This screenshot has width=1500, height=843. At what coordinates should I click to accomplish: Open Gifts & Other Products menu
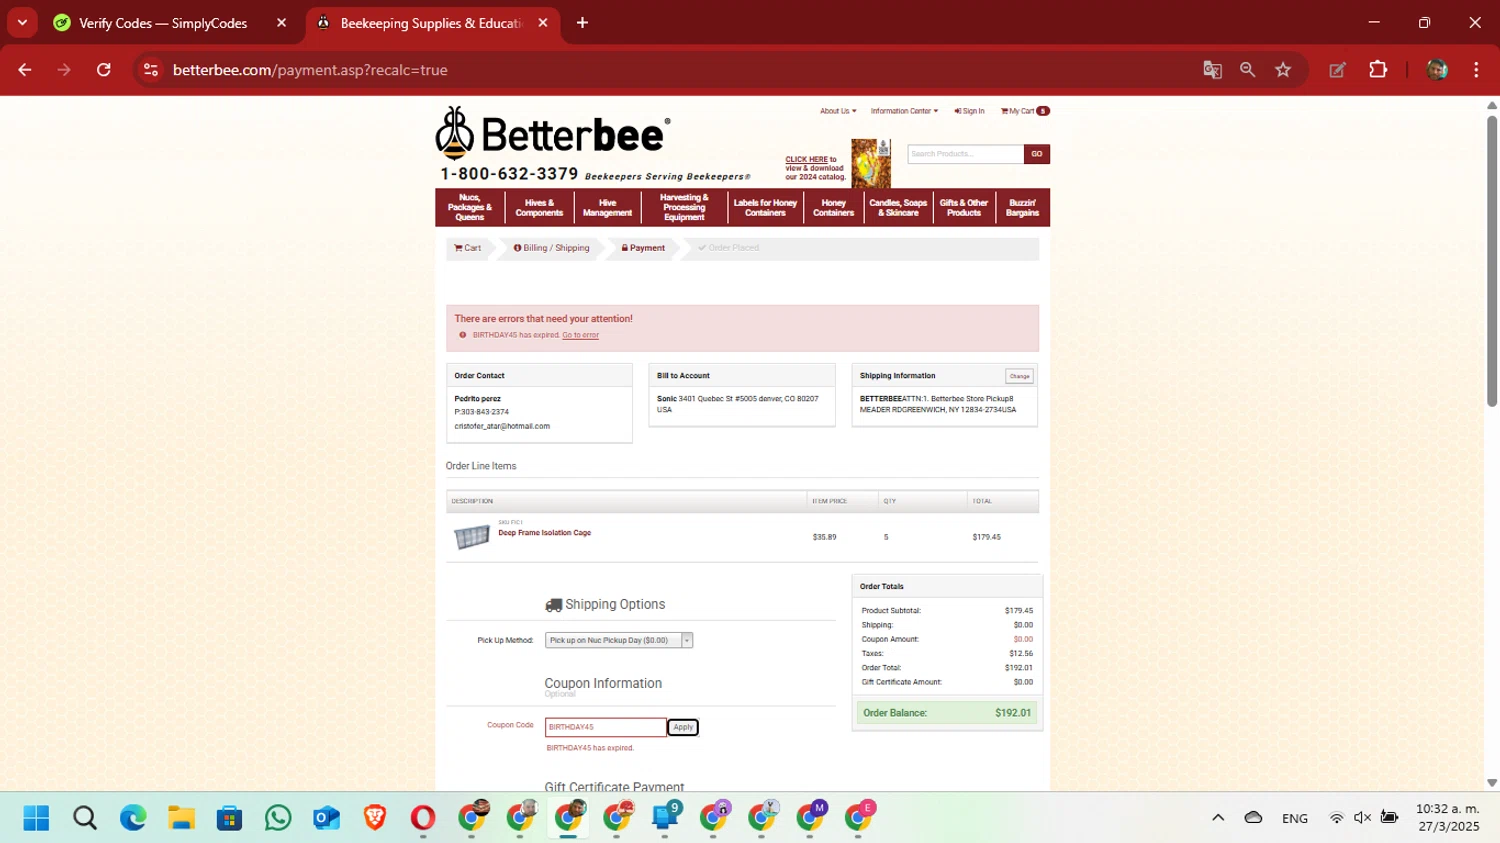coord(964,207)
